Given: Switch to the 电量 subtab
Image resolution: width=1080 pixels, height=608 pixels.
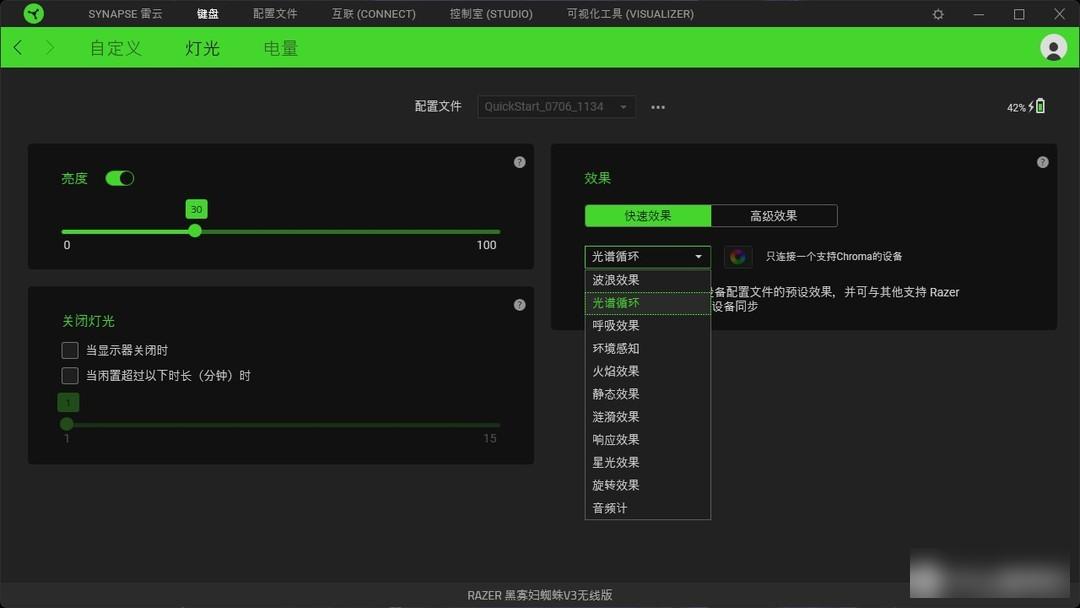Looking at the screenshot, I should click(281, 48).
